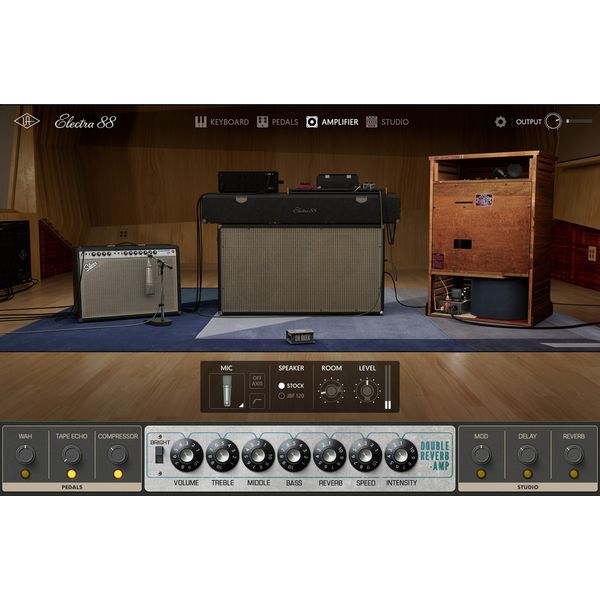The width and height of the screenshot is (600, 600).
Task: Click the OUTPUT knob
Action: [x=553, y=121]
